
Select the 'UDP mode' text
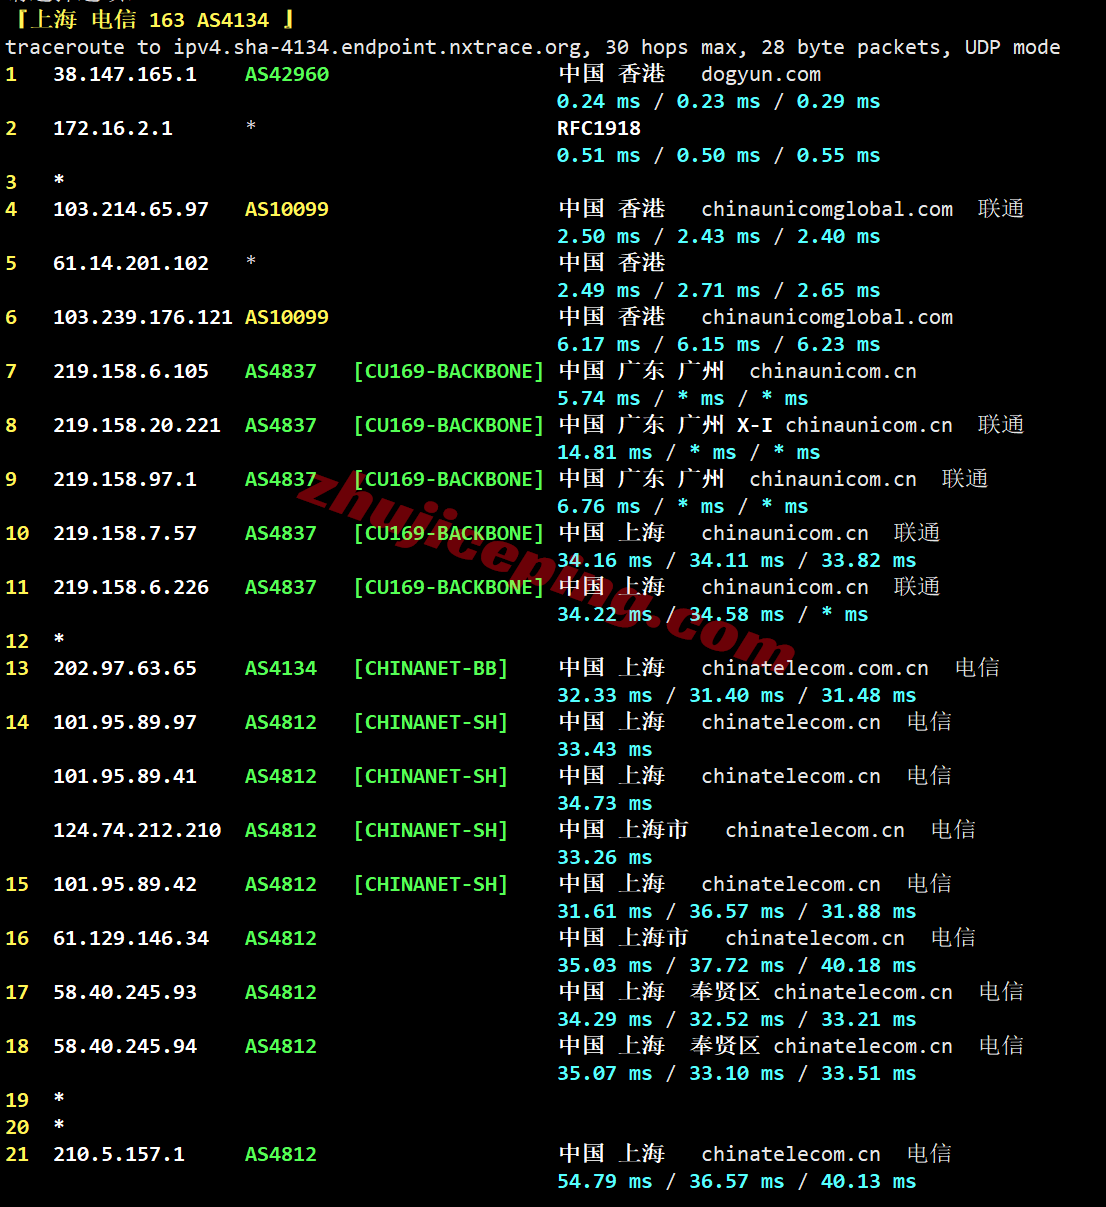(1013, 47)
